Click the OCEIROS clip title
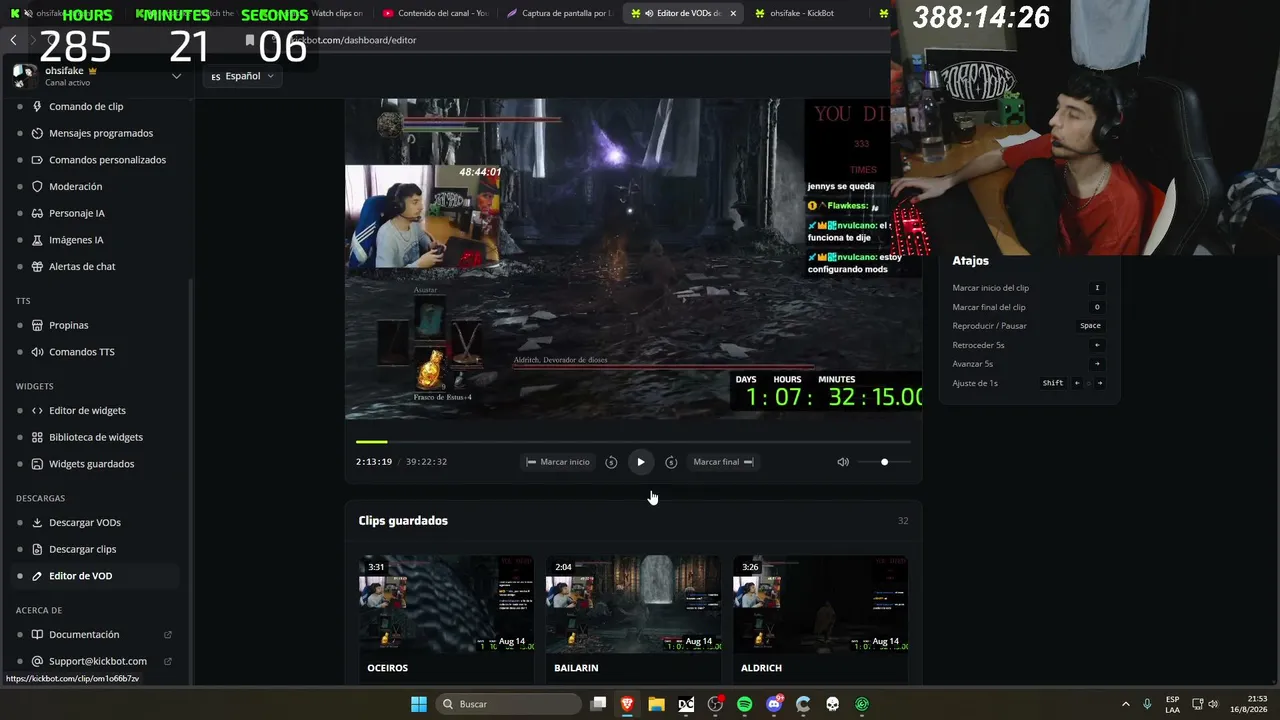Viewport: 1280px width, 720px height. (x=388, y=668)
